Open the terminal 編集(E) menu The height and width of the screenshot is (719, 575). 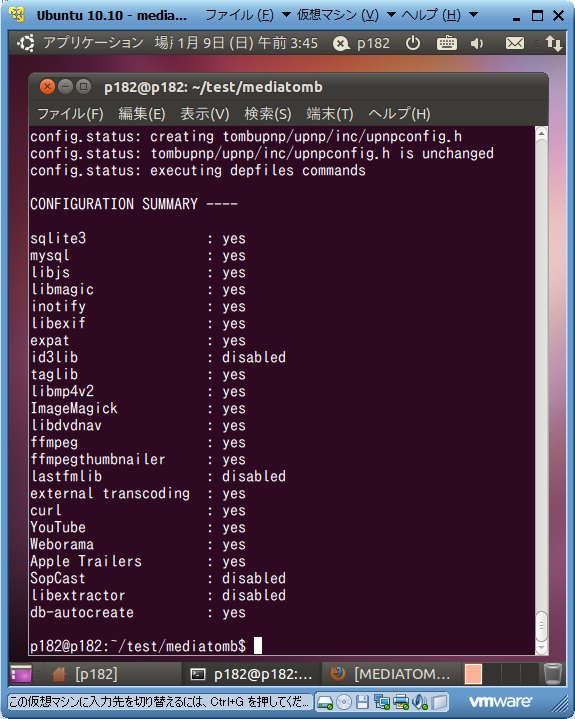[142, 113]
